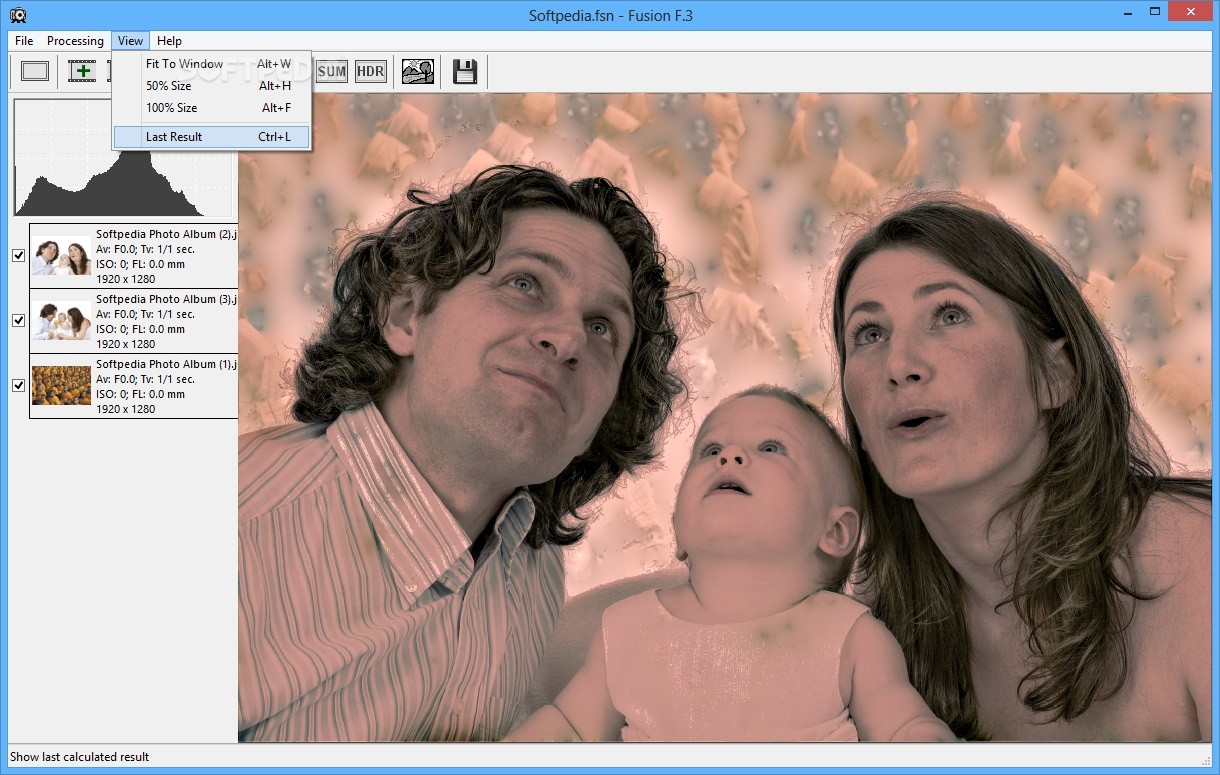Select the Photo Album (1) crowd thumbnail
The height and width of the screenshot is (775, 1220).
pyautogui.click(x=61, y=385)
